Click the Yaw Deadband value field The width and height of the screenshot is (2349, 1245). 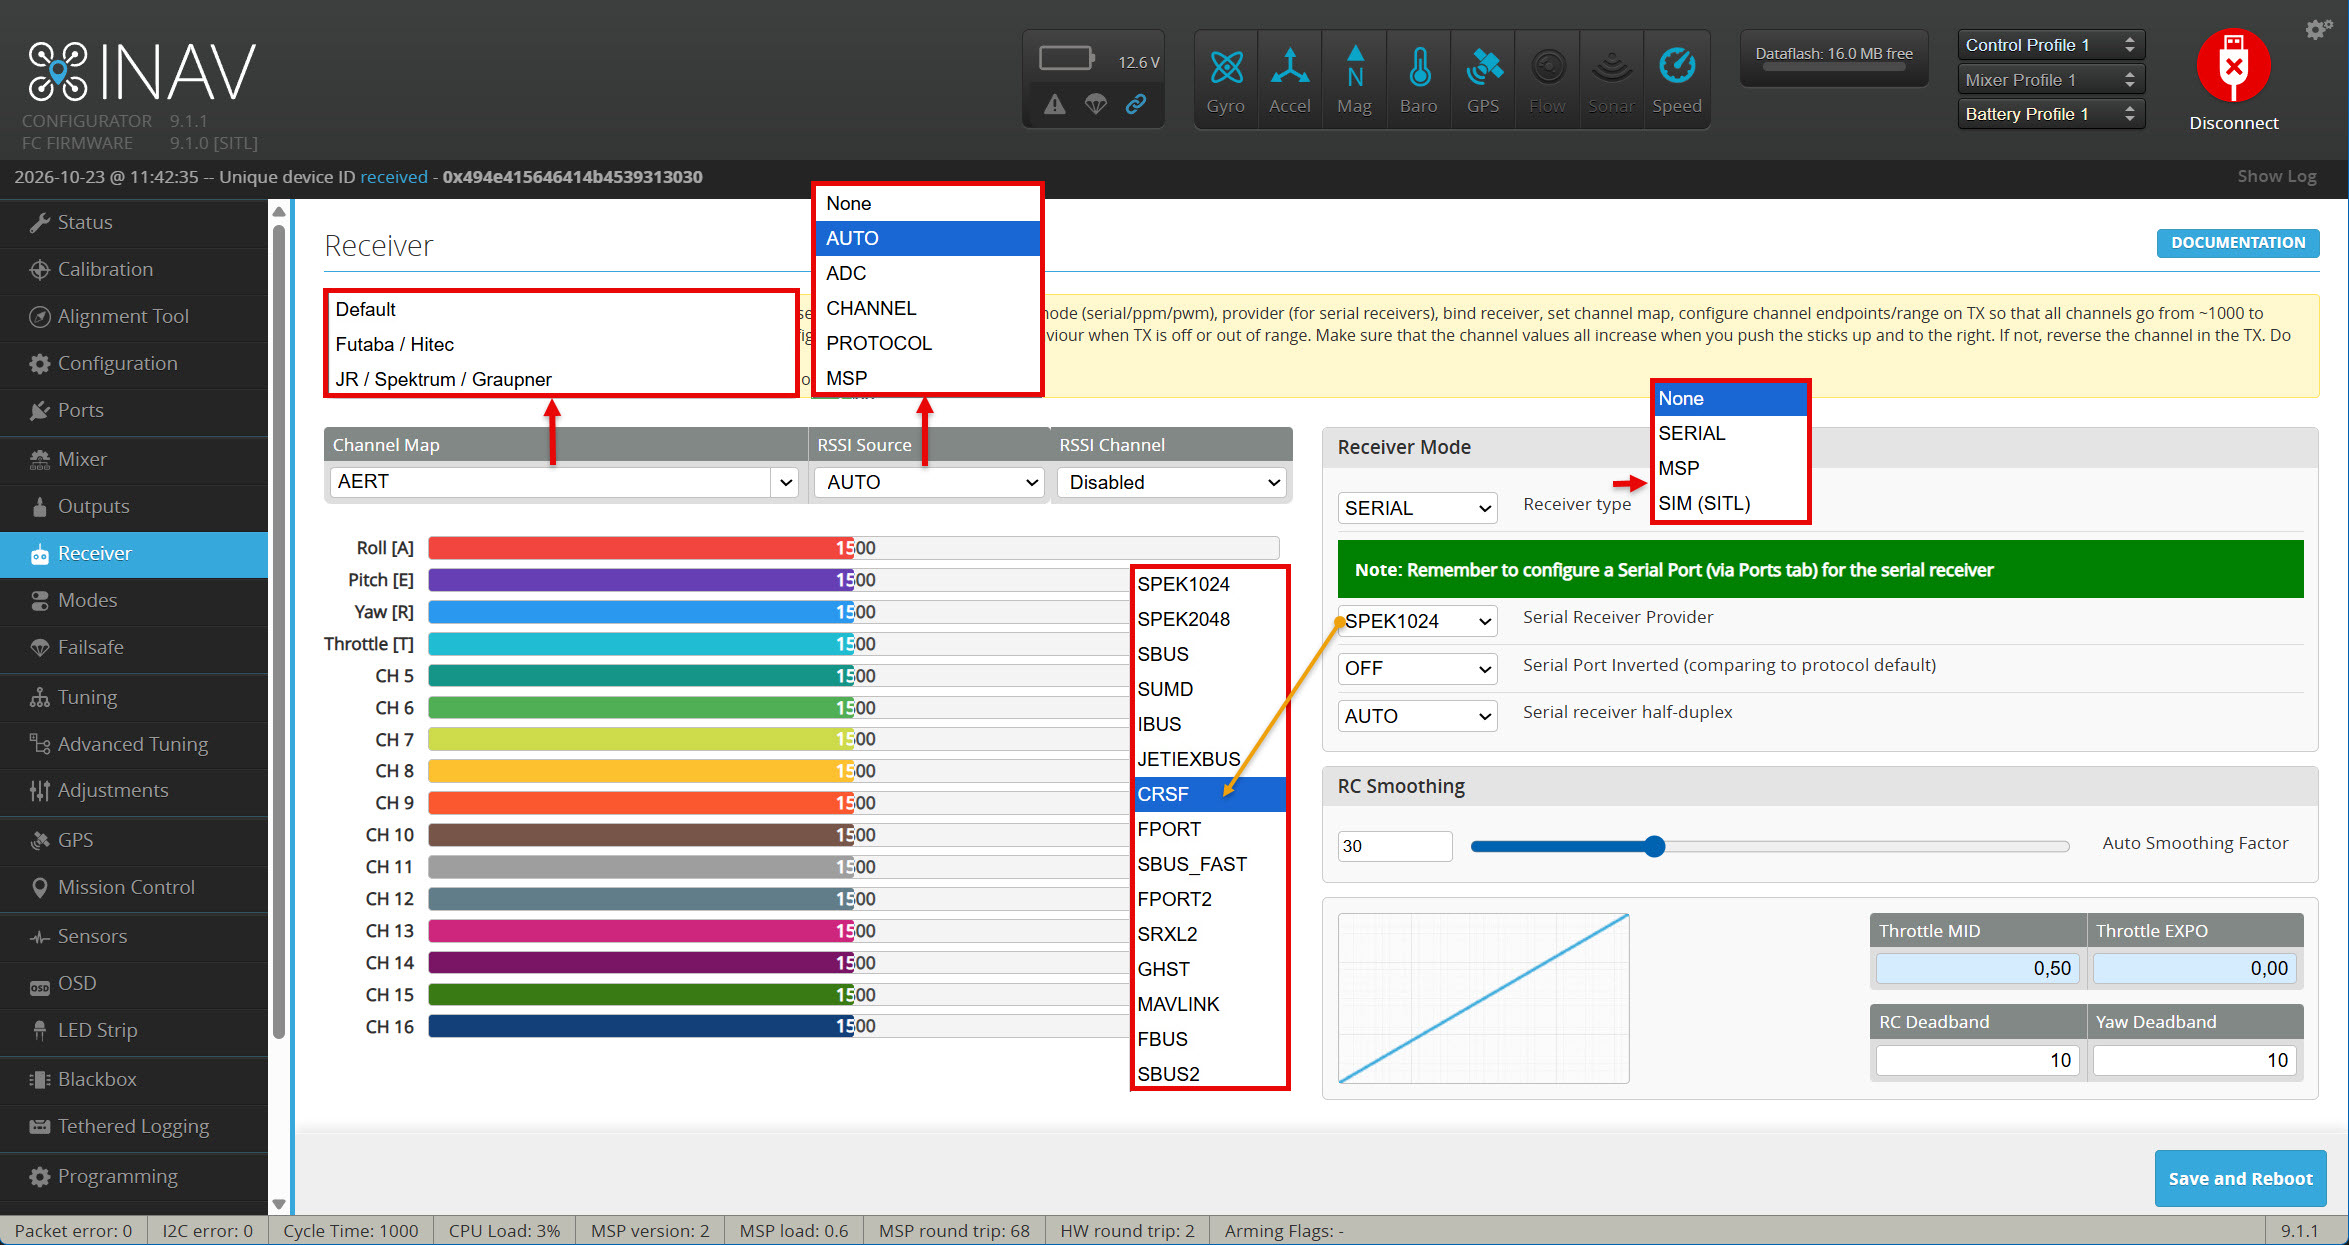point(2194,1060)
